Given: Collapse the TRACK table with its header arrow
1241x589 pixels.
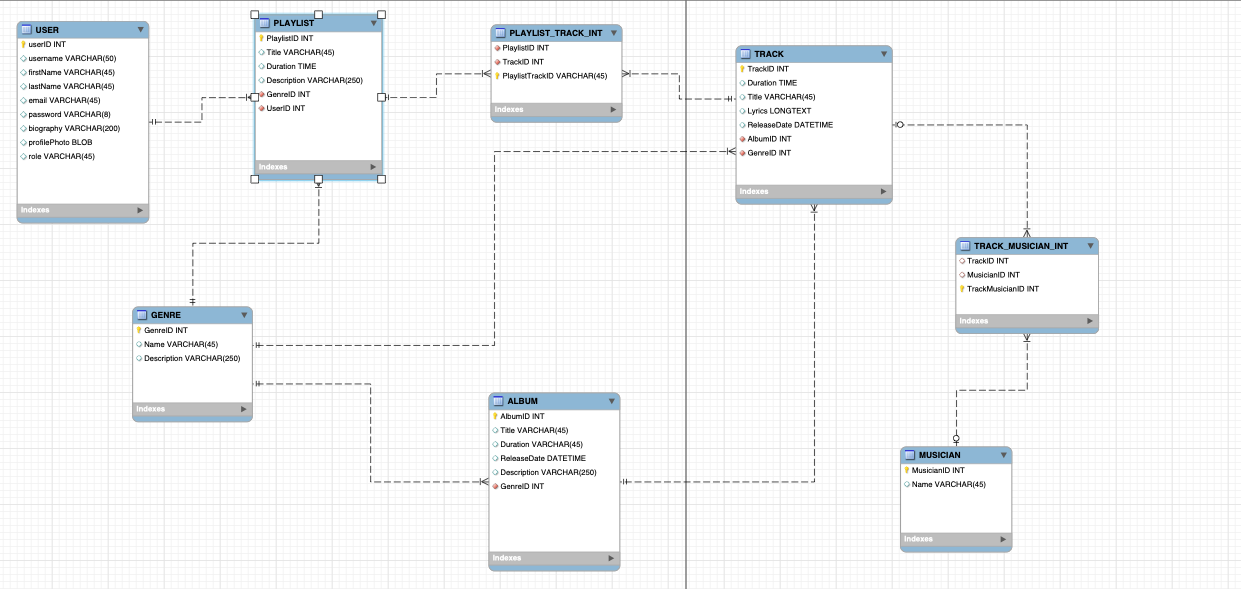Looking at the screenshot, I should (884, 54).
